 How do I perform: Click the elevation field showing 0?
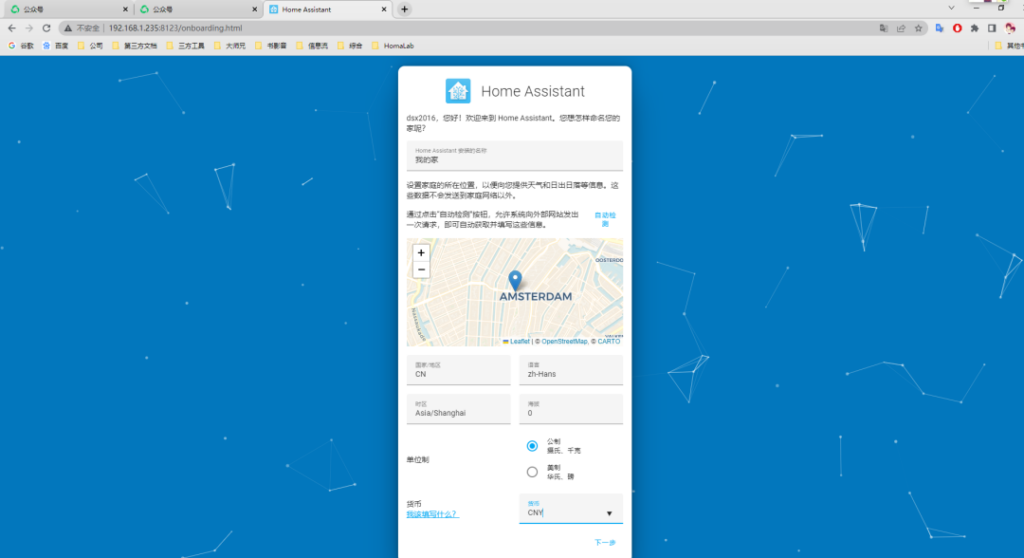pyautogui.click(x=571, y=409)
